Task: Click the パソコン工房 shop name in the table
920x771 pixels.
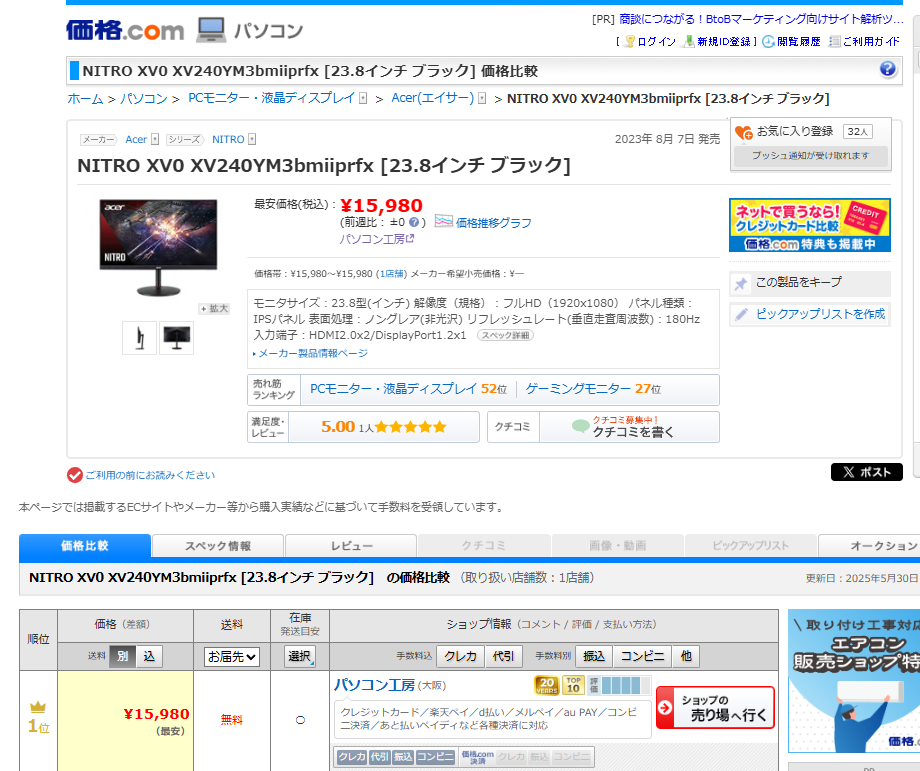Action: [374, 685]
